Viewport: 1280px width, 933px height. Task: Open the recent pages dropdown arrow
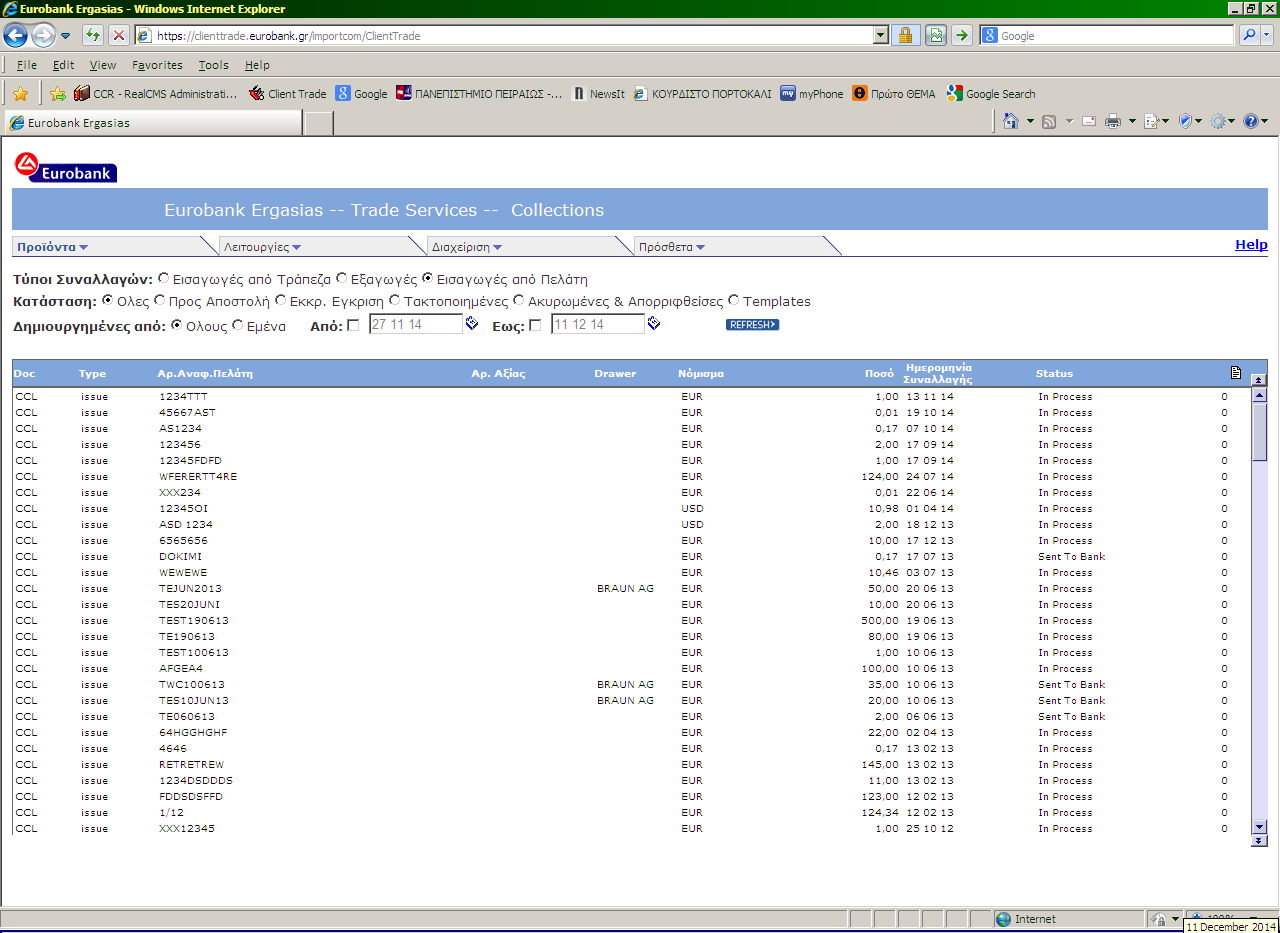[x=66, y=35]
